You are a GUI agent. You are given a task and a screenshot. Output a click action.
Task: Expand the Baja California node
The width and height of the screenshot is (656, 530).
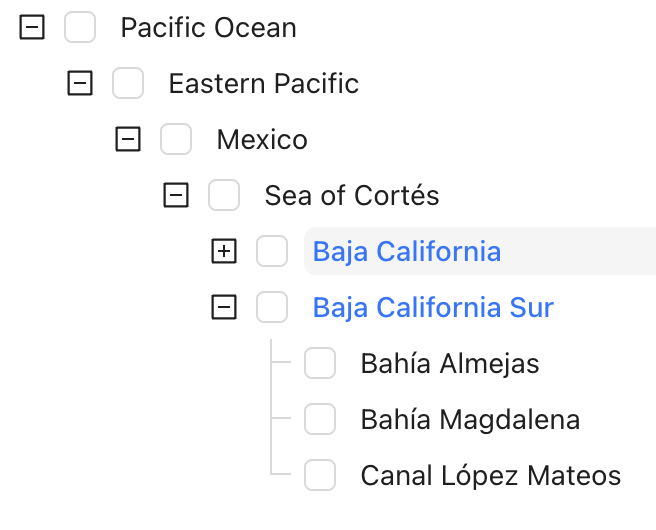click(224, 252)
